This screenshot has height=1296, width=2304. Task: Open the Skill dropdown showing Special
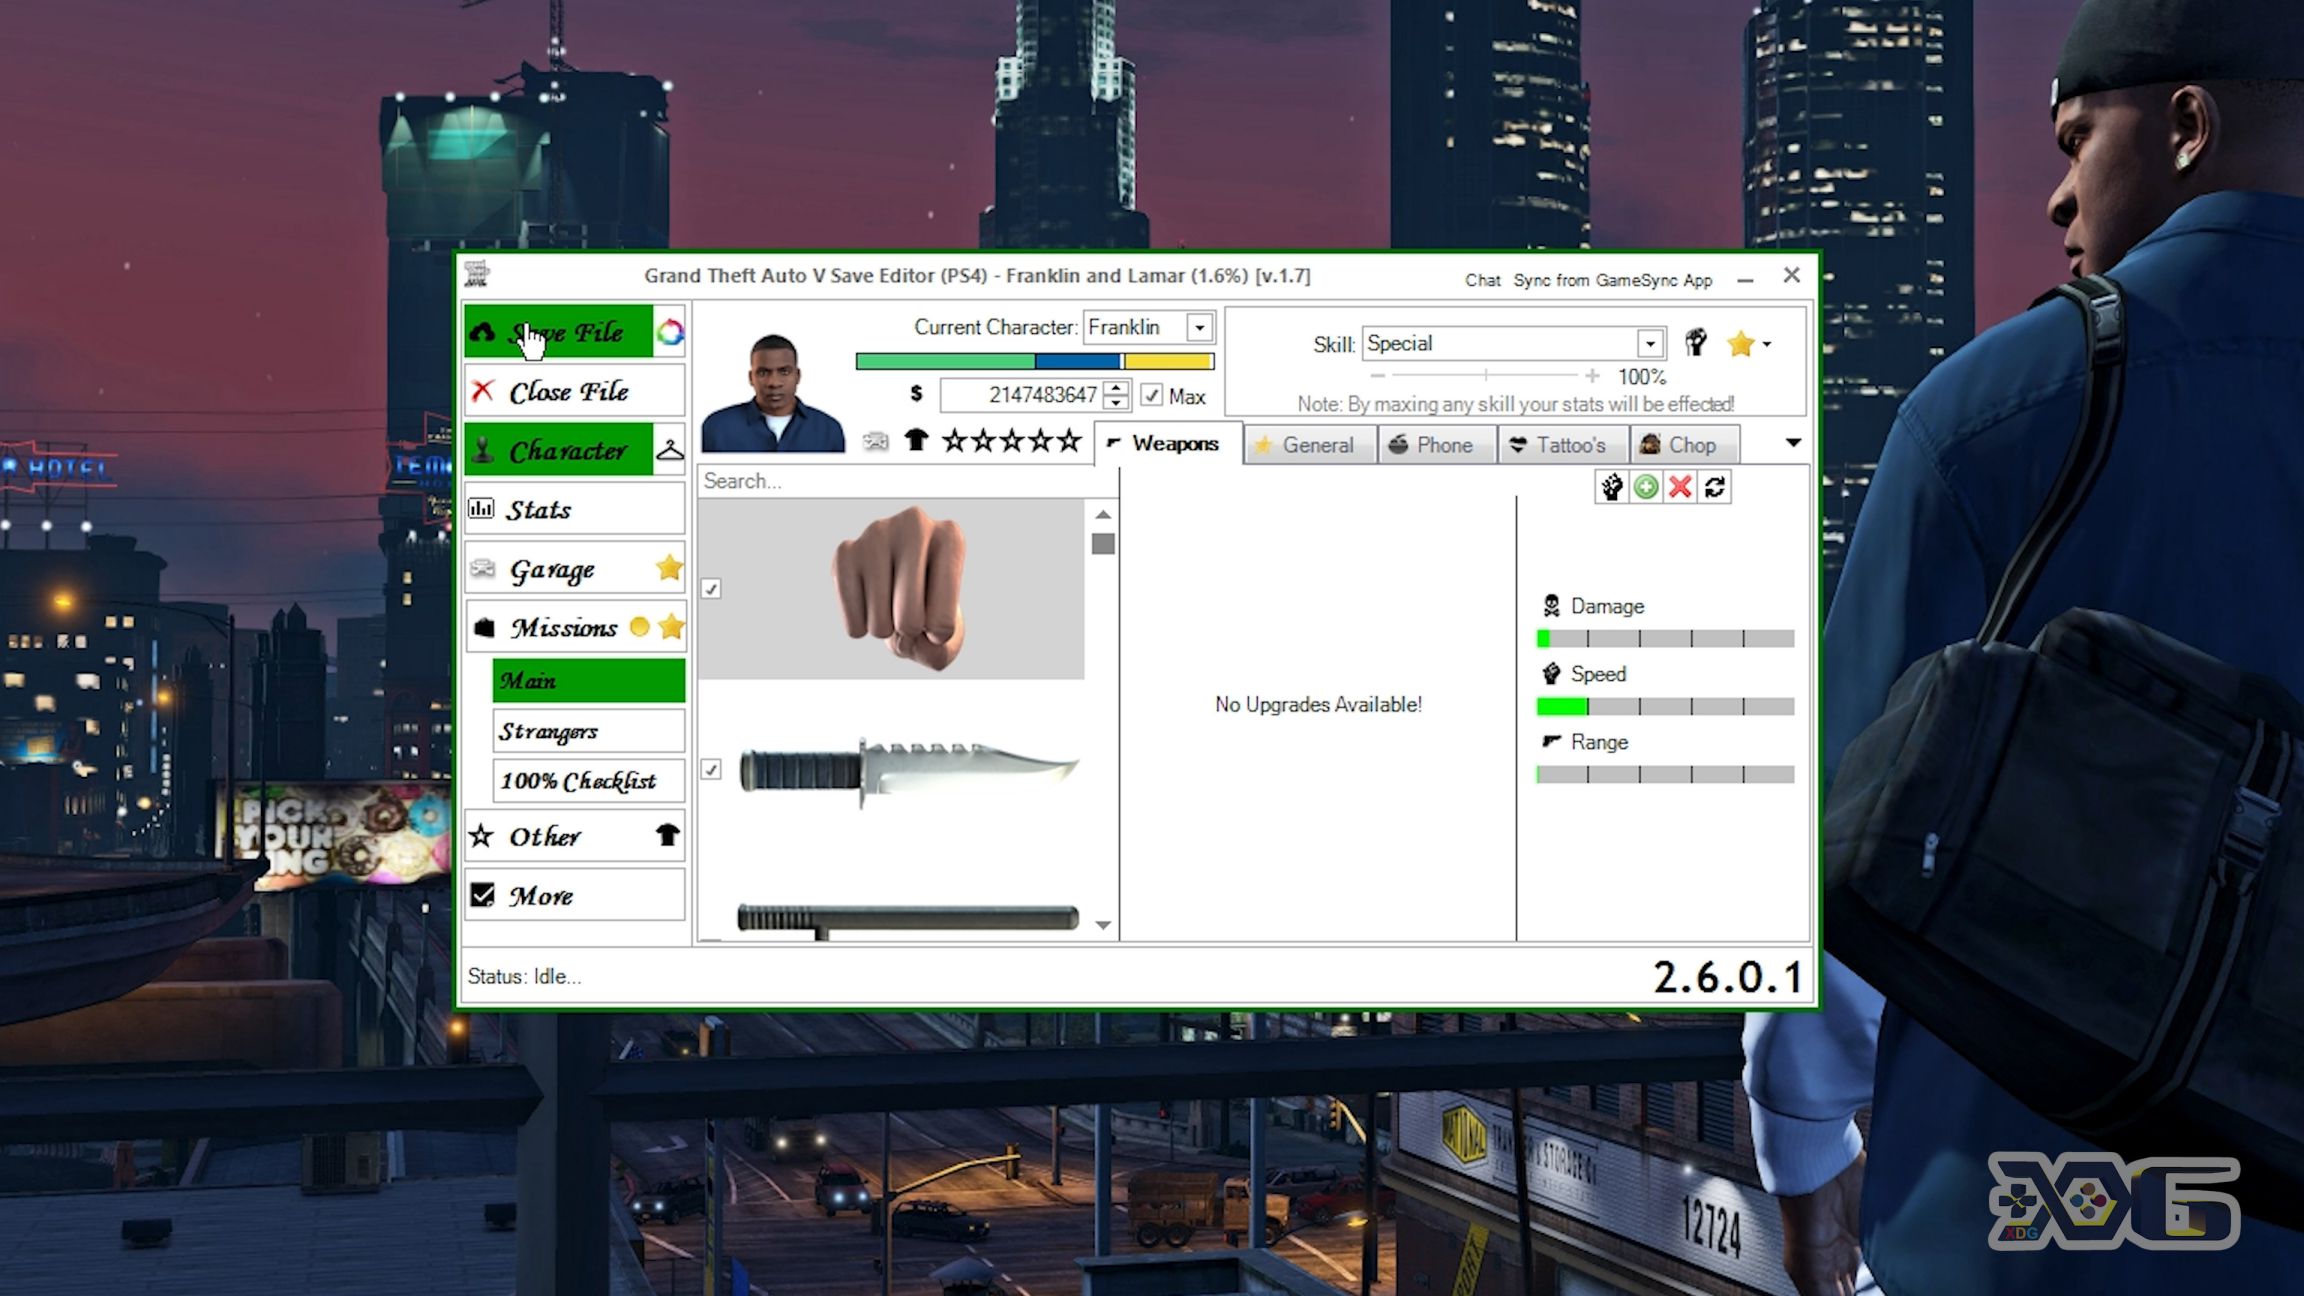point(1514,344)
